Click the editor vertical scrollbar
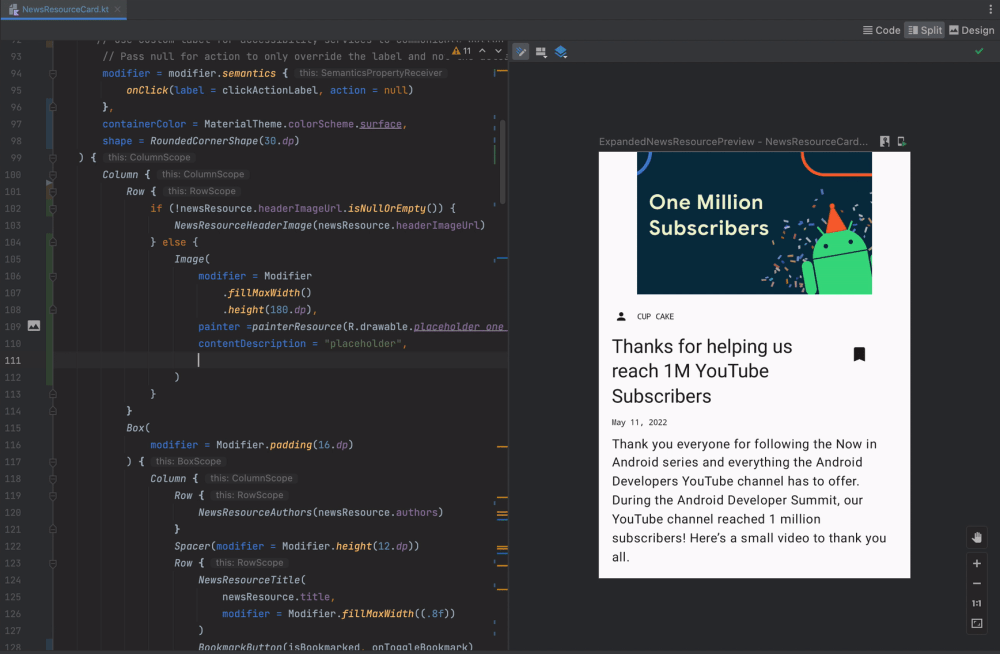The height and width of the screenshot is (654, 1000). point(502,160)
